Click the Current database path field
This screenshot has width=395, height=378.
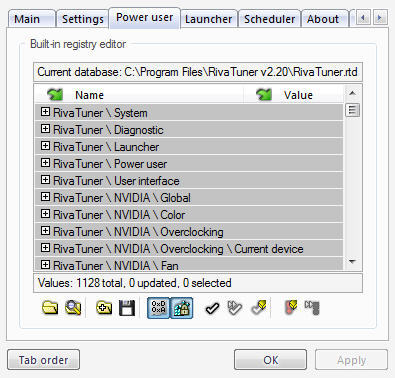coord(198,72)
